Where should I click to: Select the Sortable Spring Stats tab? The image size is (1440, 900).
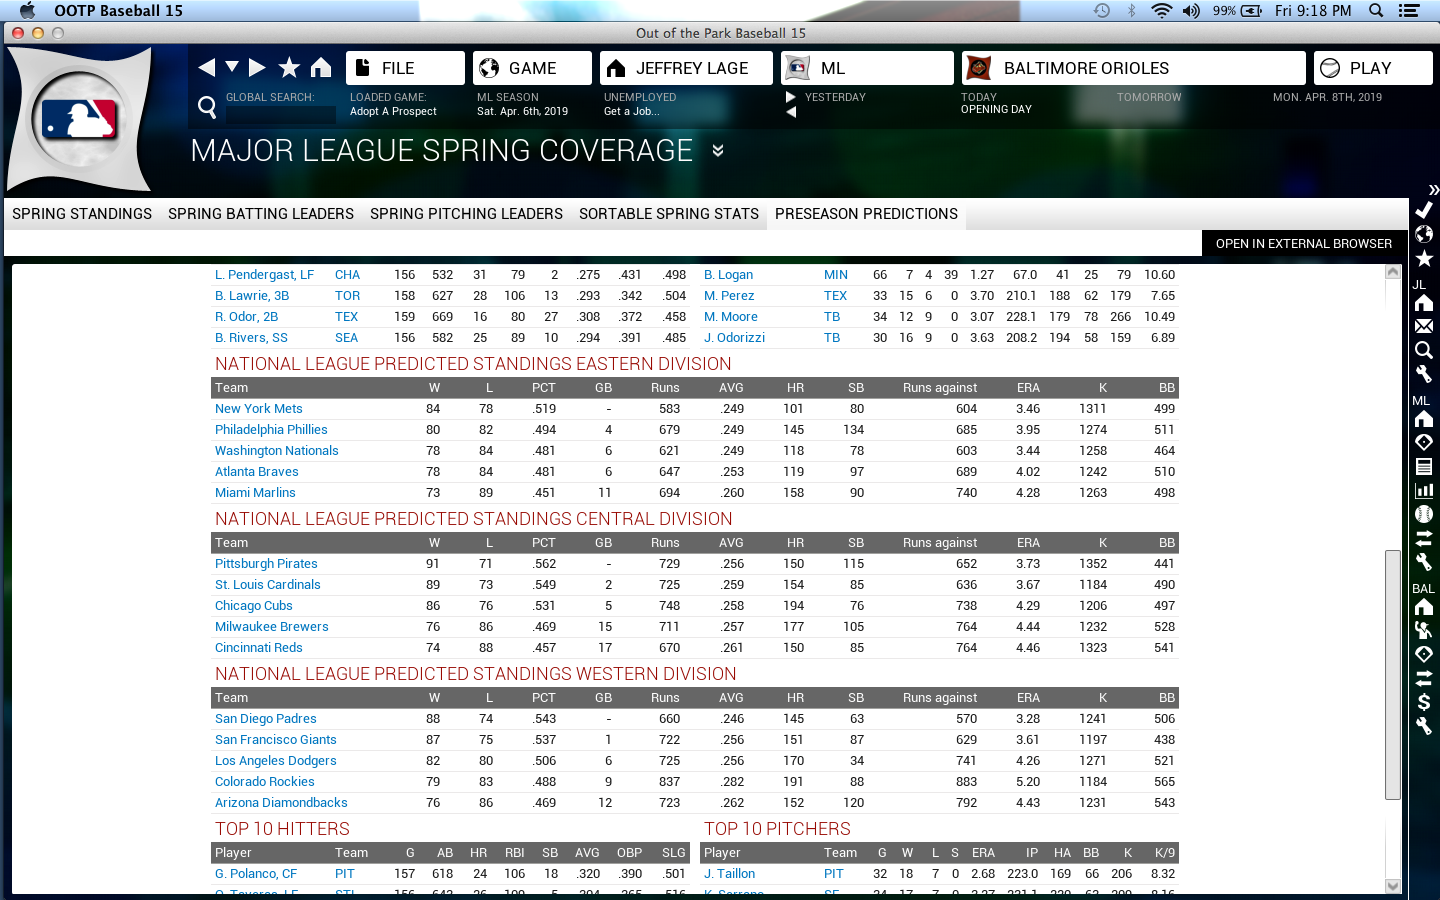[x=668, y=214]
